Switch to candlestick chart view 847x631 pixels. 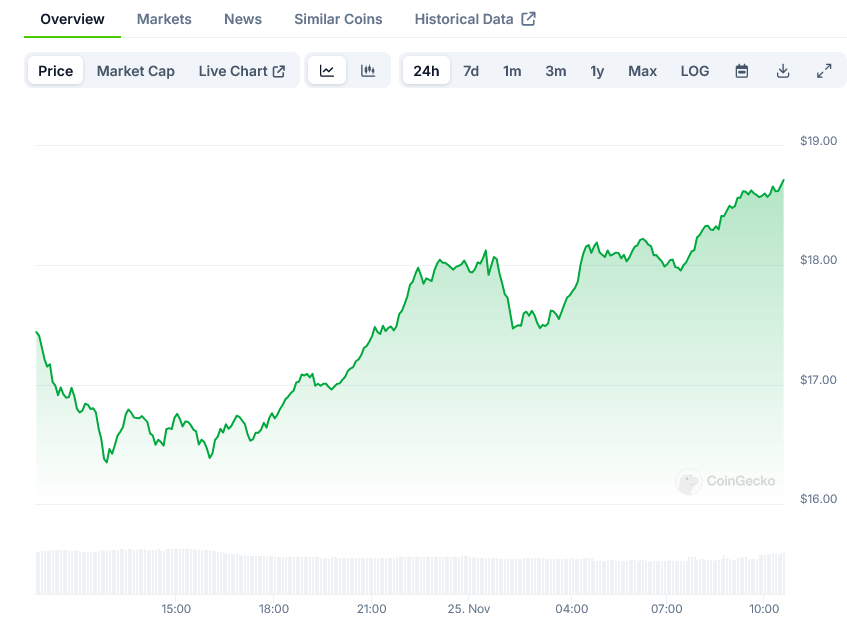368,71
